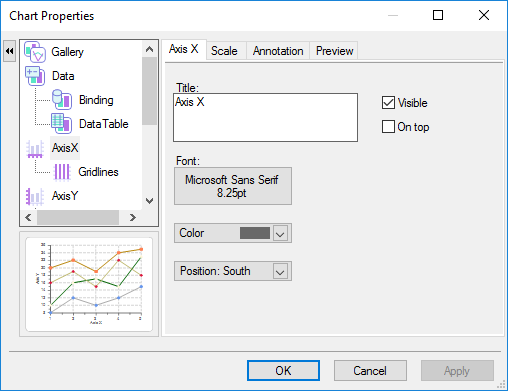The image size is (508, 391).
Task: Switch to the Scale tab
Action: coord(224,51)
